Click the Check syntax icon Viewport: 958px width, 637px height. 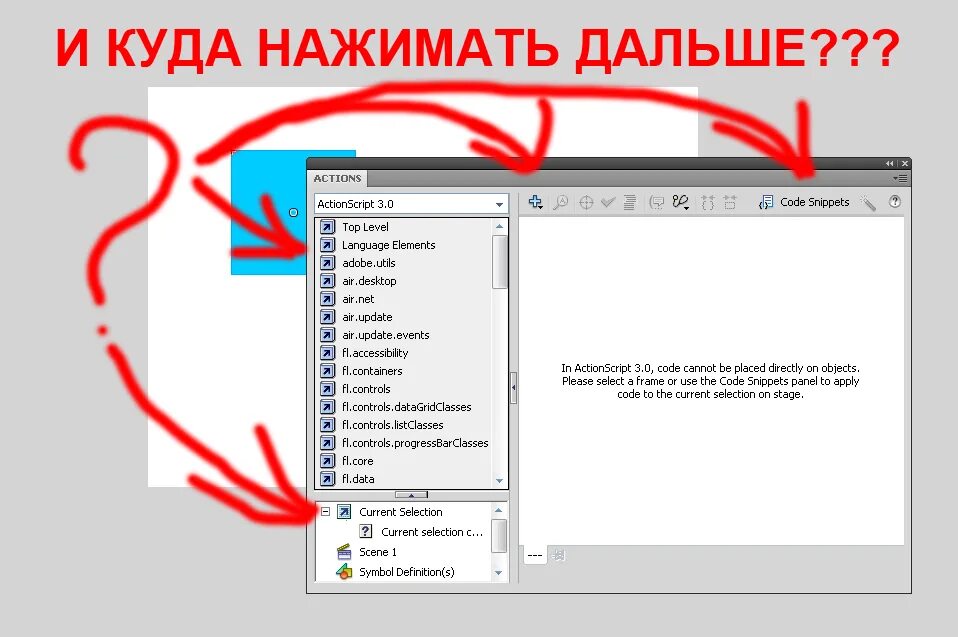coord(609,202)
